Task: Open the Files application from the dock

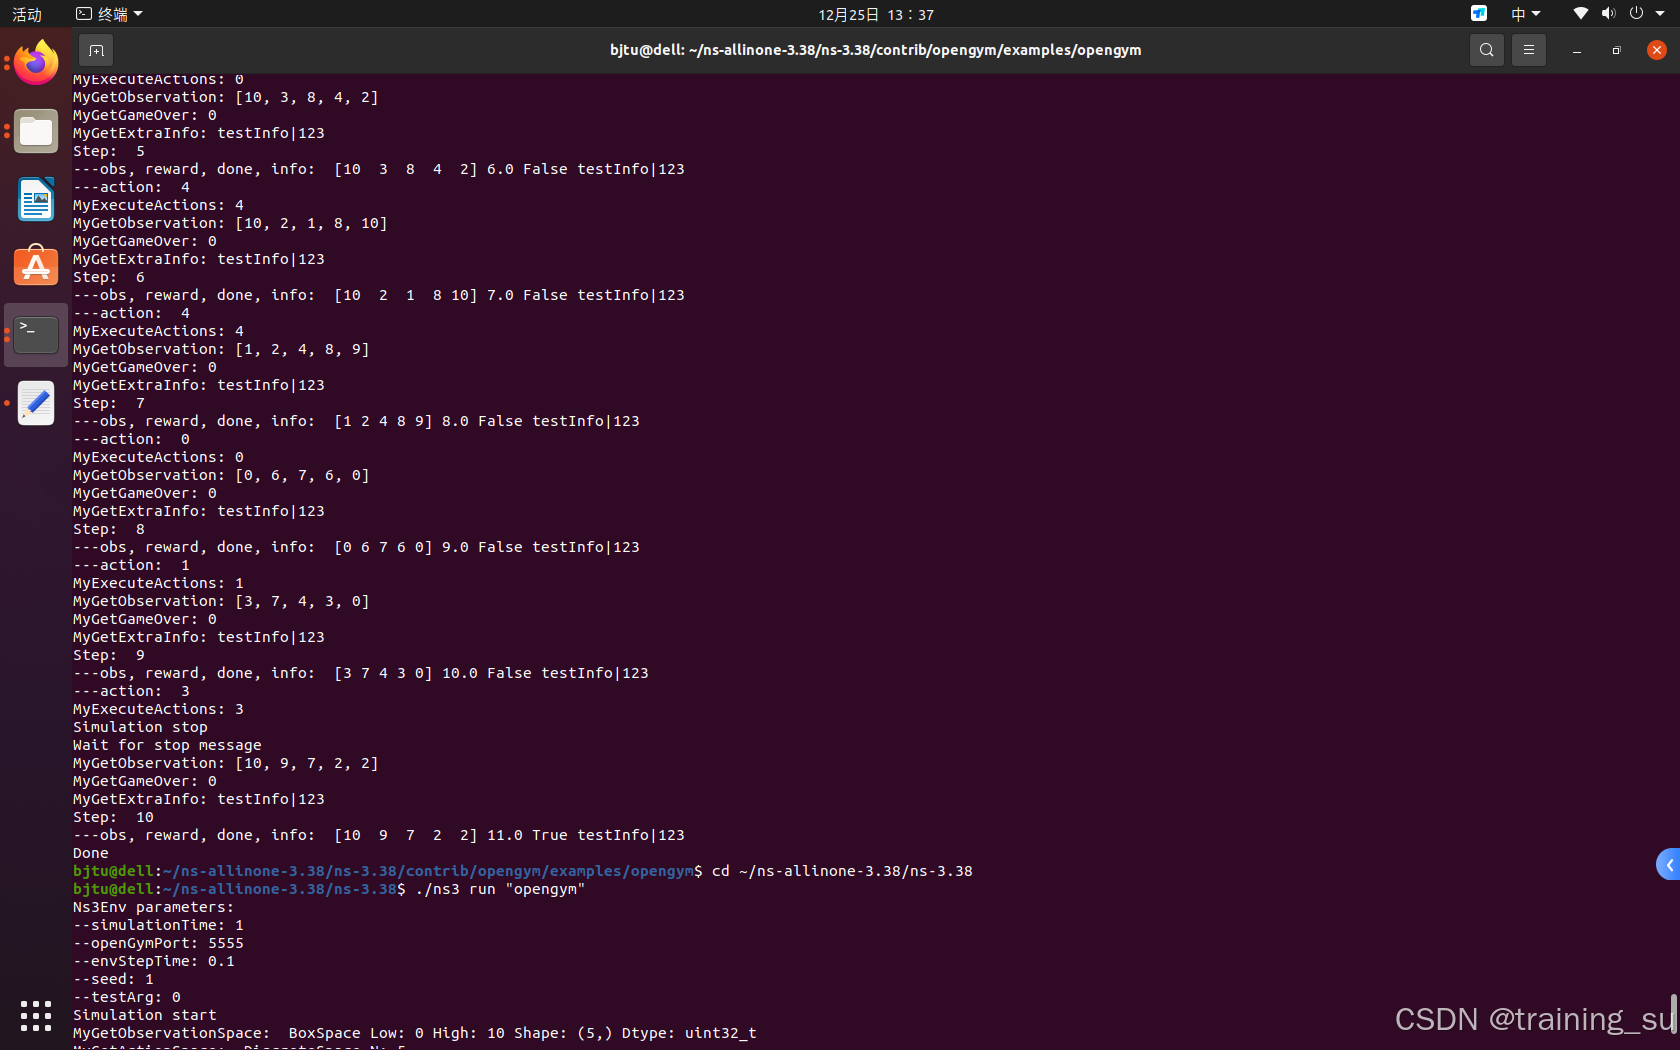Action: tap(36, 131)
